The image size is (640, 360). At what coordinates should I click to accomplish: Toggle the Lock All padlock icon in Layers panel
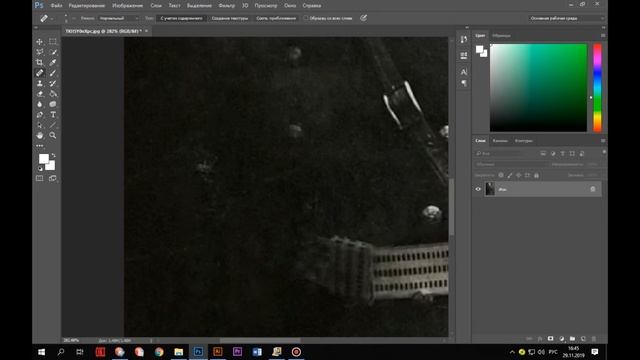coord(536,176)
